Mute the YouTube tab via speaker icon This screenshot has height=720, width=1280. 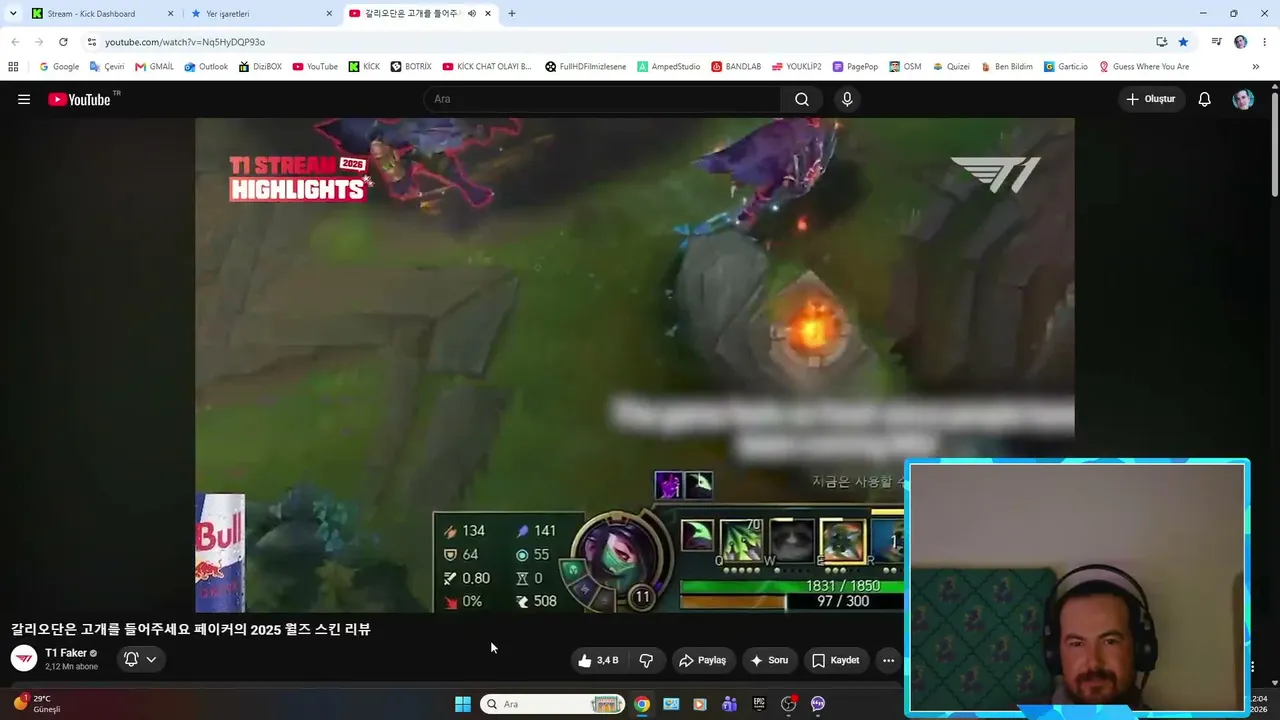click(x=471, y=14)
